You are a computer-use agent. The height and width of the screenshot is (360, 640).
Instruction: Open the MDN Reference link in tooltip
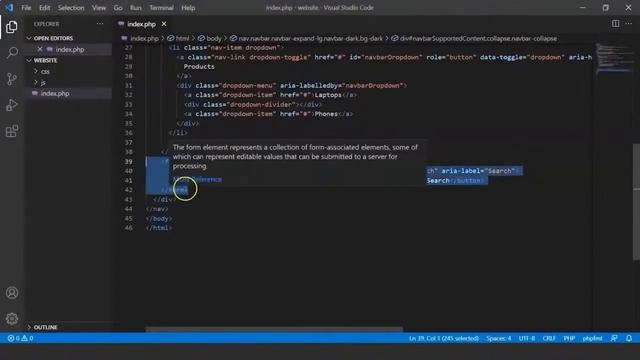point(197,179)
